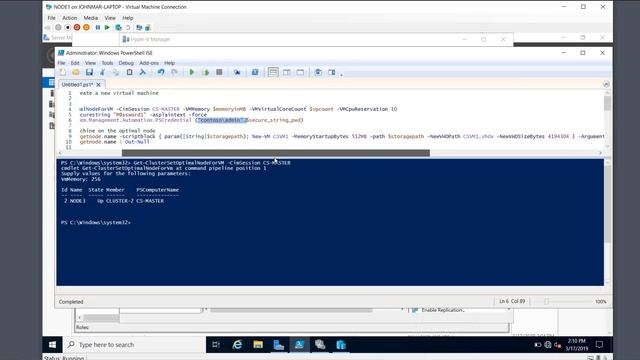This screenshot has height=360, width=640.
Task: Click the Cut scissors icon in ISE toolbar
Action: [x=102, y=72]
